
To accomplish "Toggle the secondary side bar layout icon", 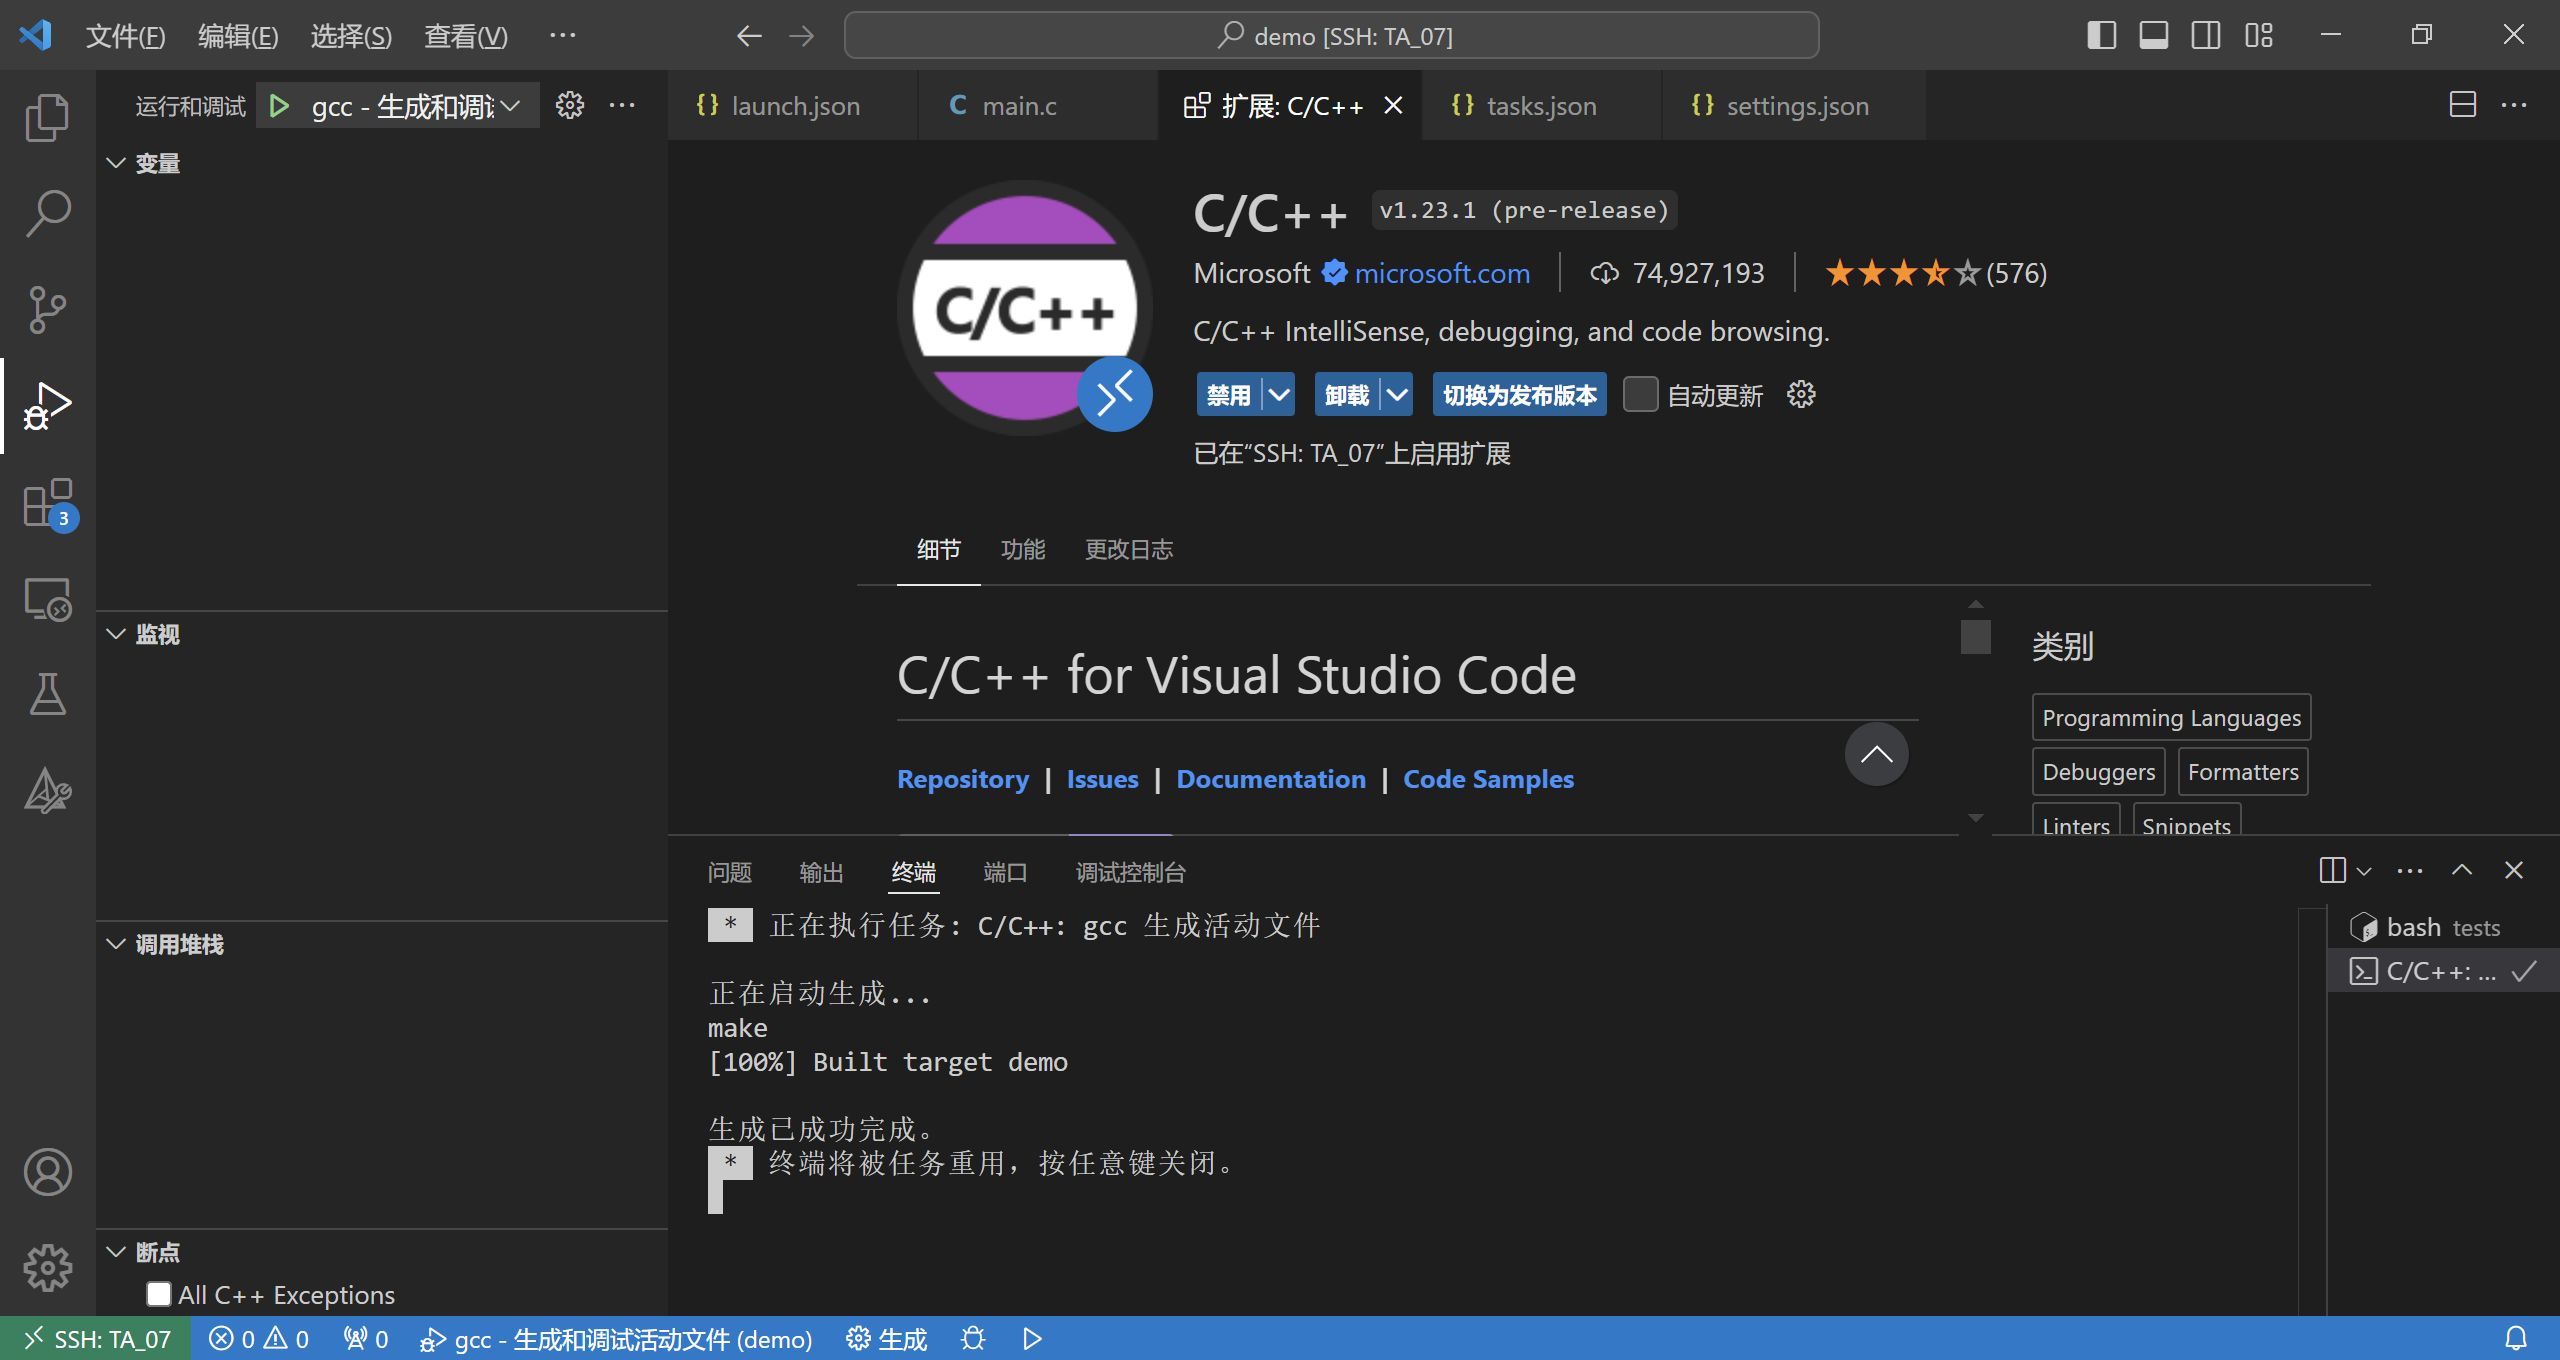I will pos(2206,35).
